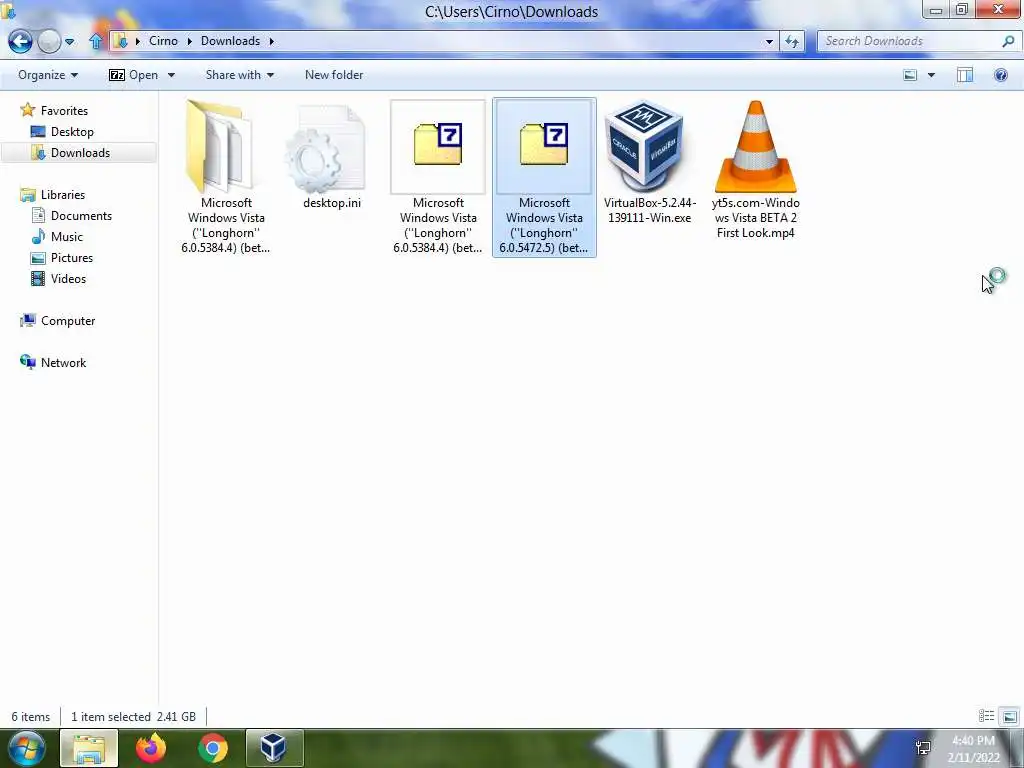The image size is (1024, 768).
Task: Go back with the Back arrow button
Action: tap(20, 42)
